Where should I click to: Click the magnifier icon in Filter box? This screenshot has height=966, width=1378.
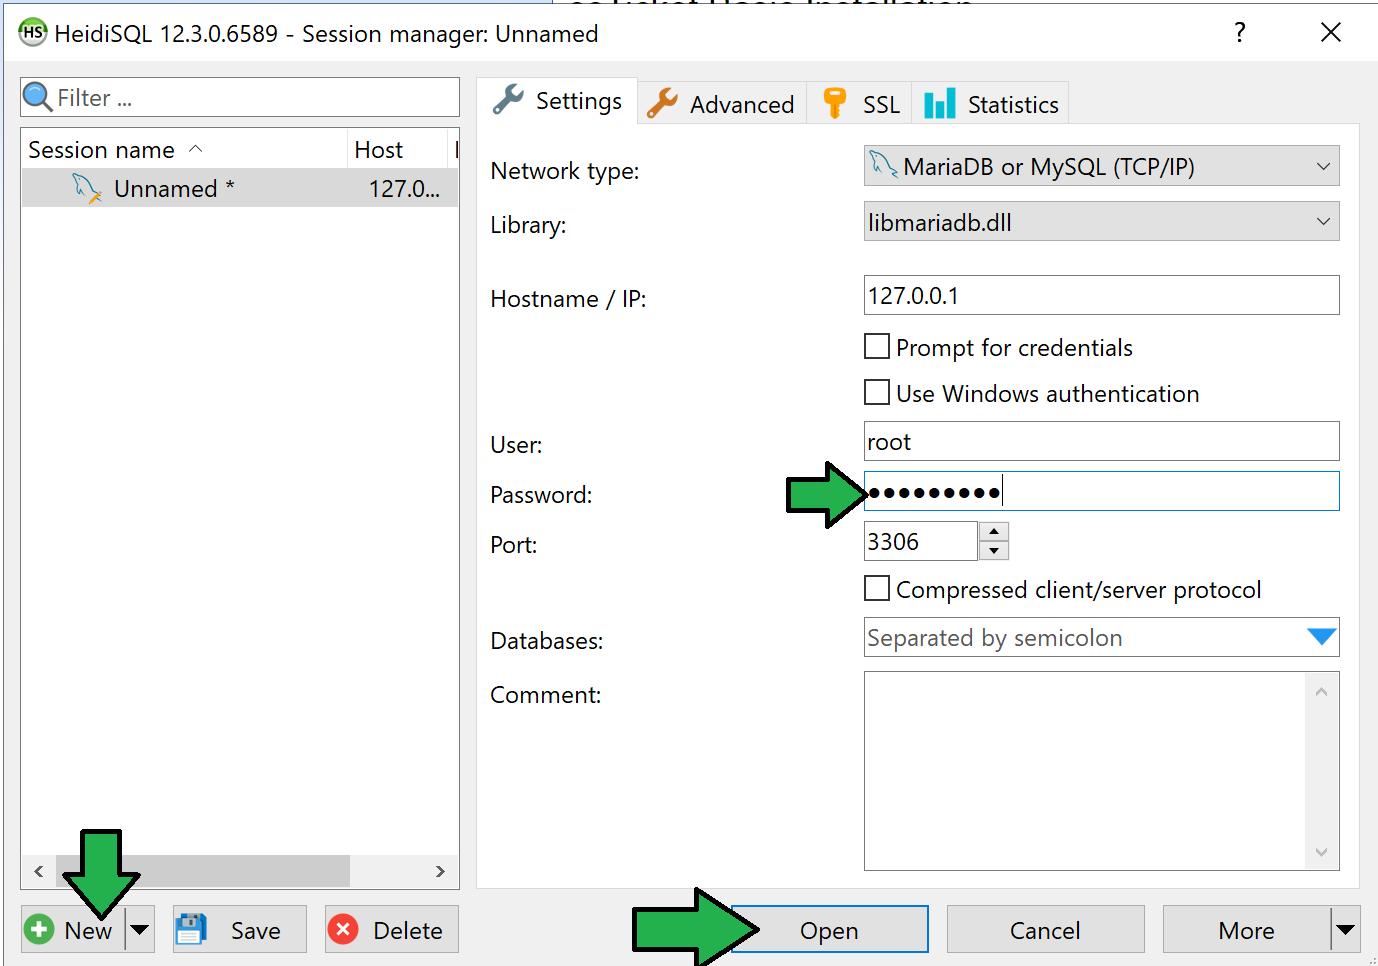[37, 97]
